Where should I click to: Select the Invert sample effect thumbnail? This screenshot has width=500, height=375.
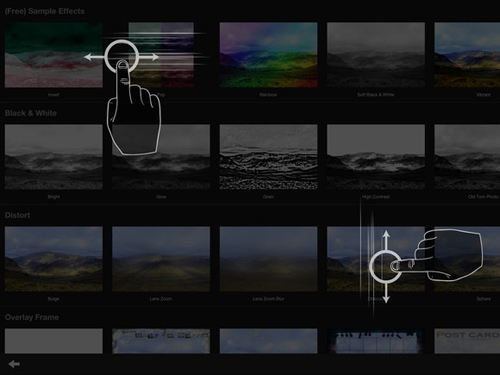pyautogui.click(x=54, y=55)
